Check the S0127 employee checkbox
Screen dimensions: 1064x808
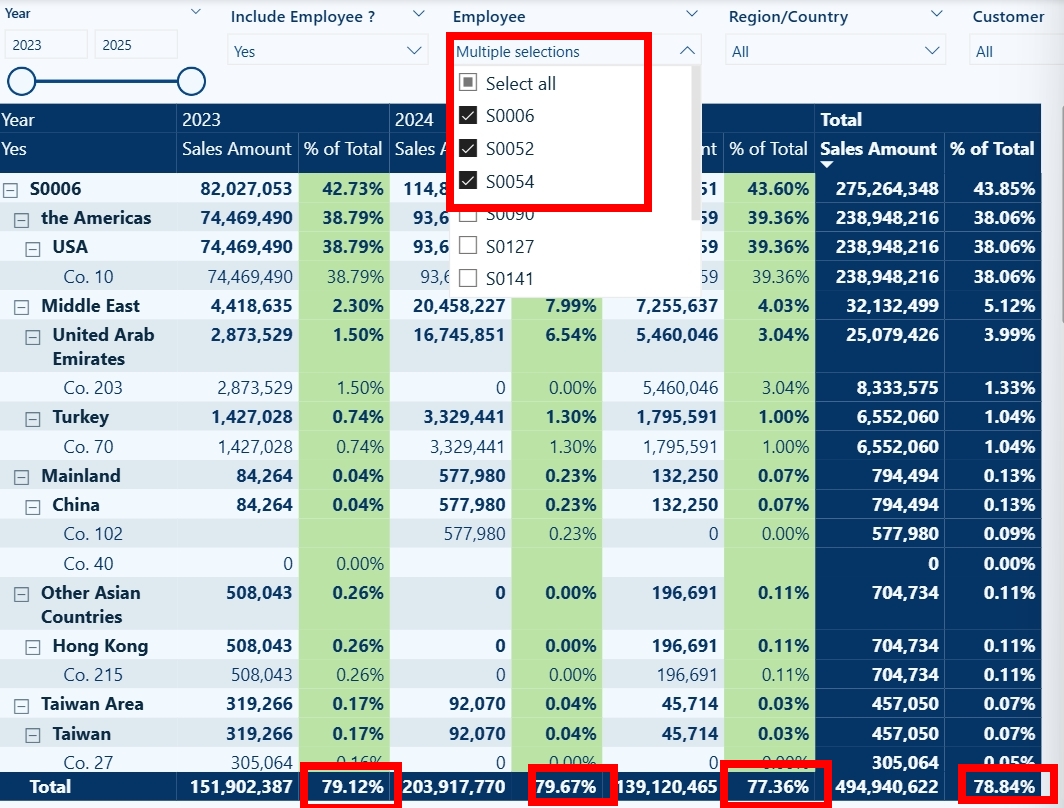click(x=468, y=246)
